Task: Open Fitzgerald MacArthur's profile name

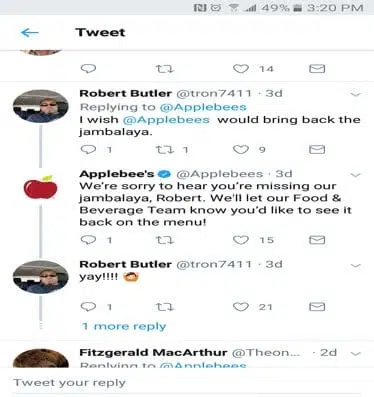Action: [x=153, y=352]
